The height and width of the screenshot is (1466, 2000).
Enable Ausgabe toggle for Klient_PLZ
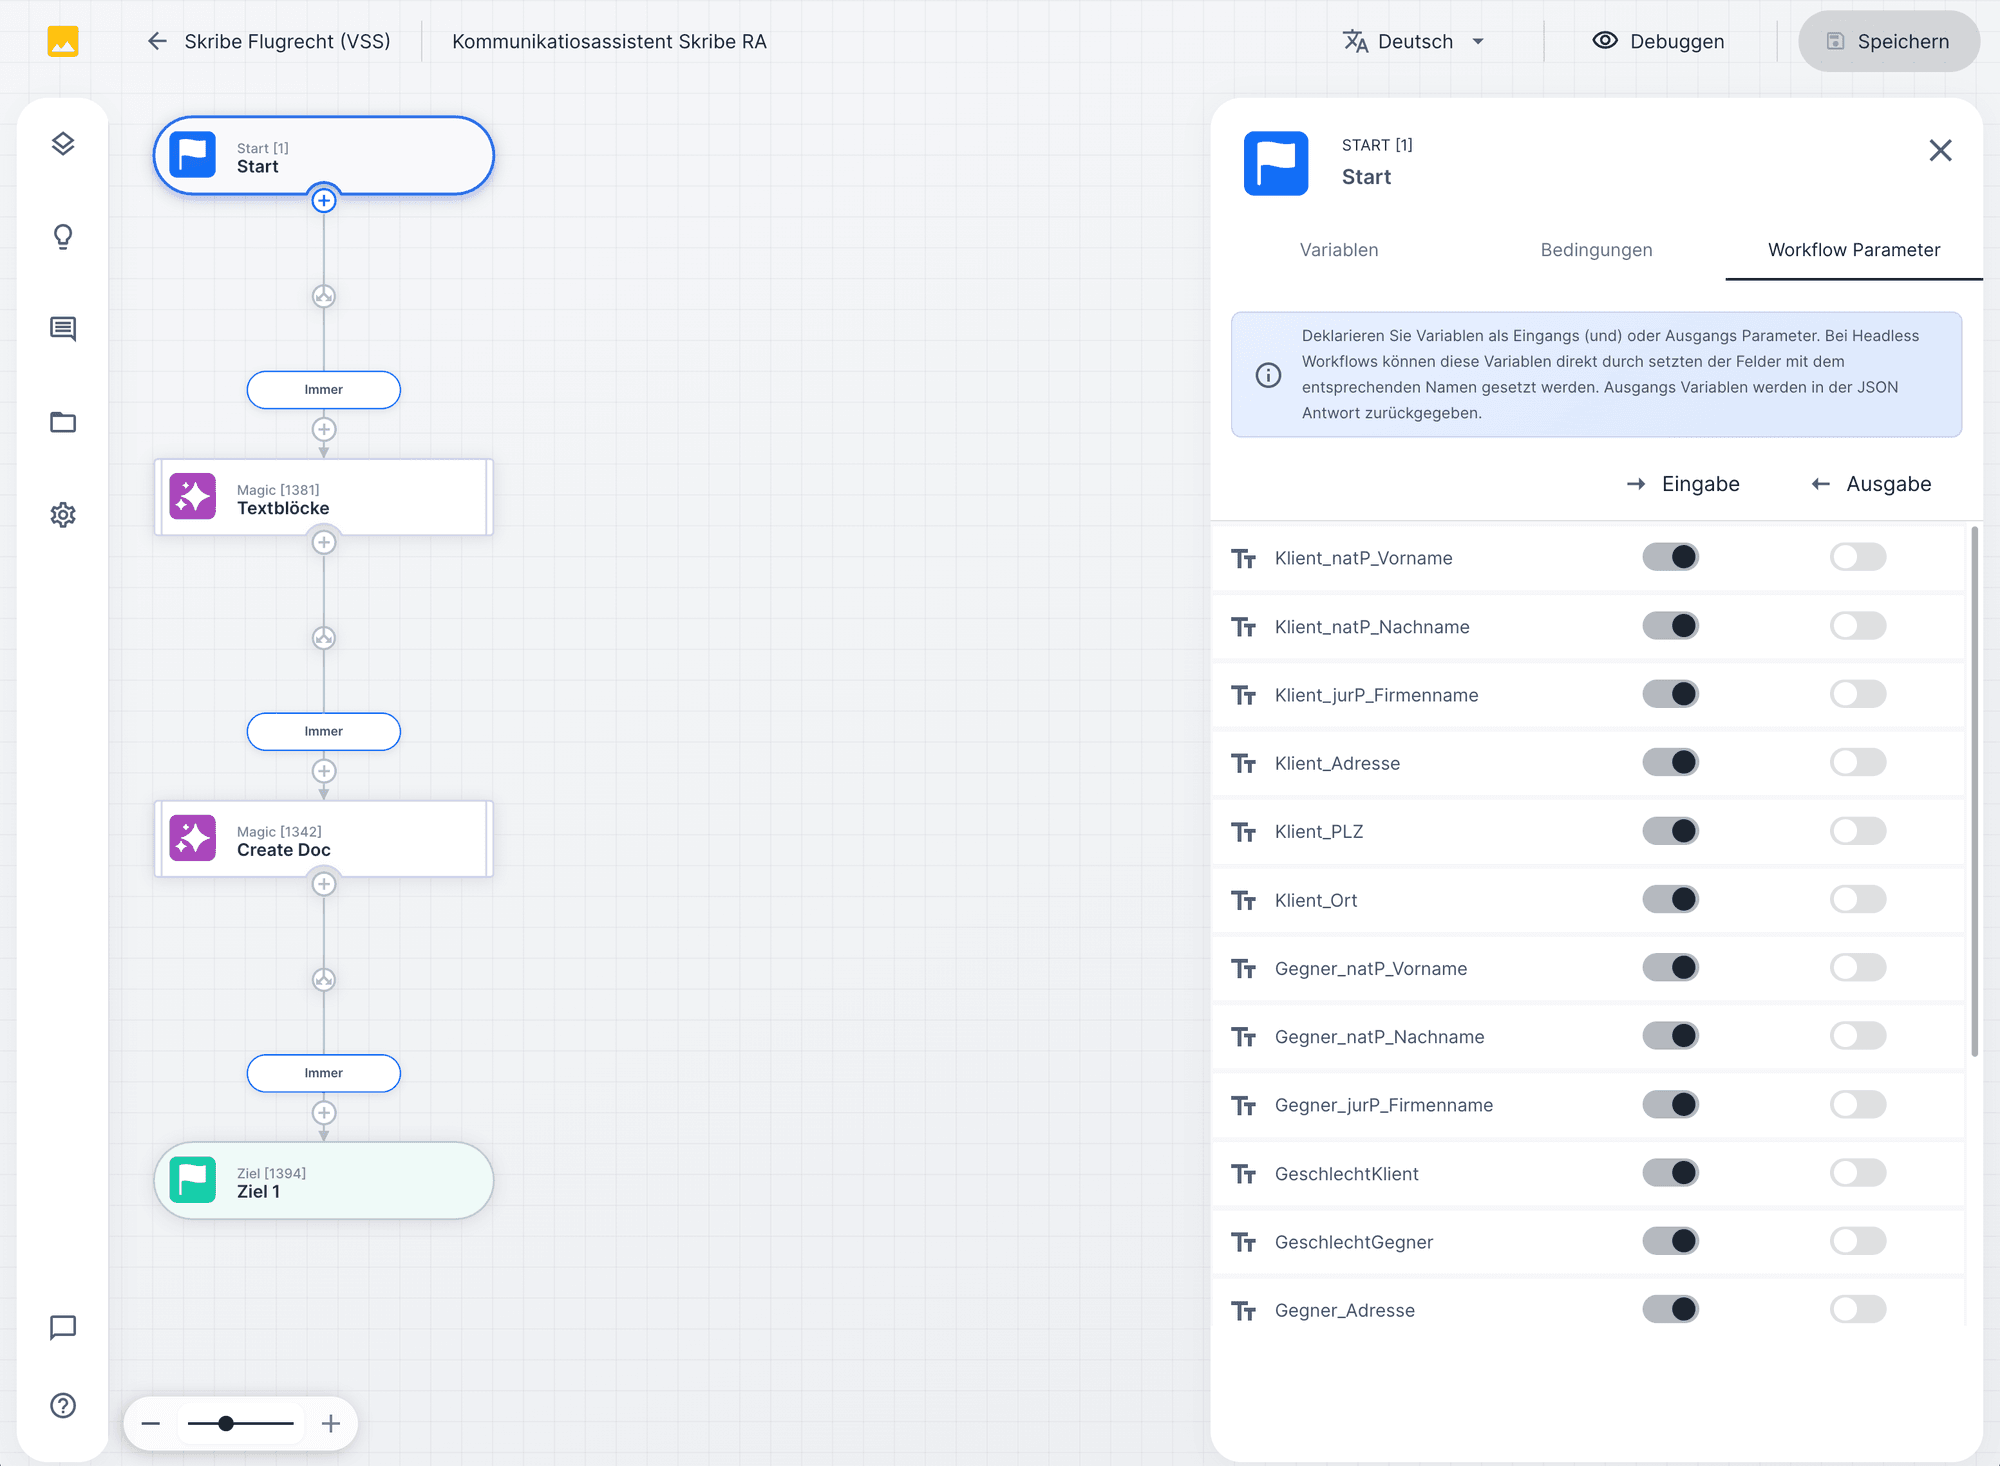1858,831
